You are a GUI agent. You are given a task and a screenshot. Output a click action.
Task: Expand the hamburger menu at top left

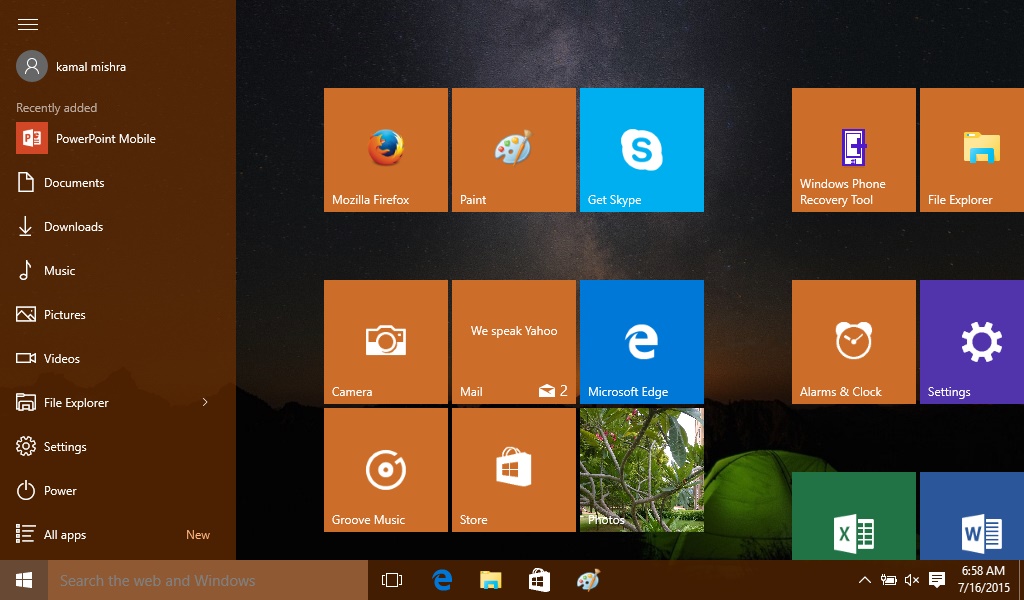tap(27, 24)
